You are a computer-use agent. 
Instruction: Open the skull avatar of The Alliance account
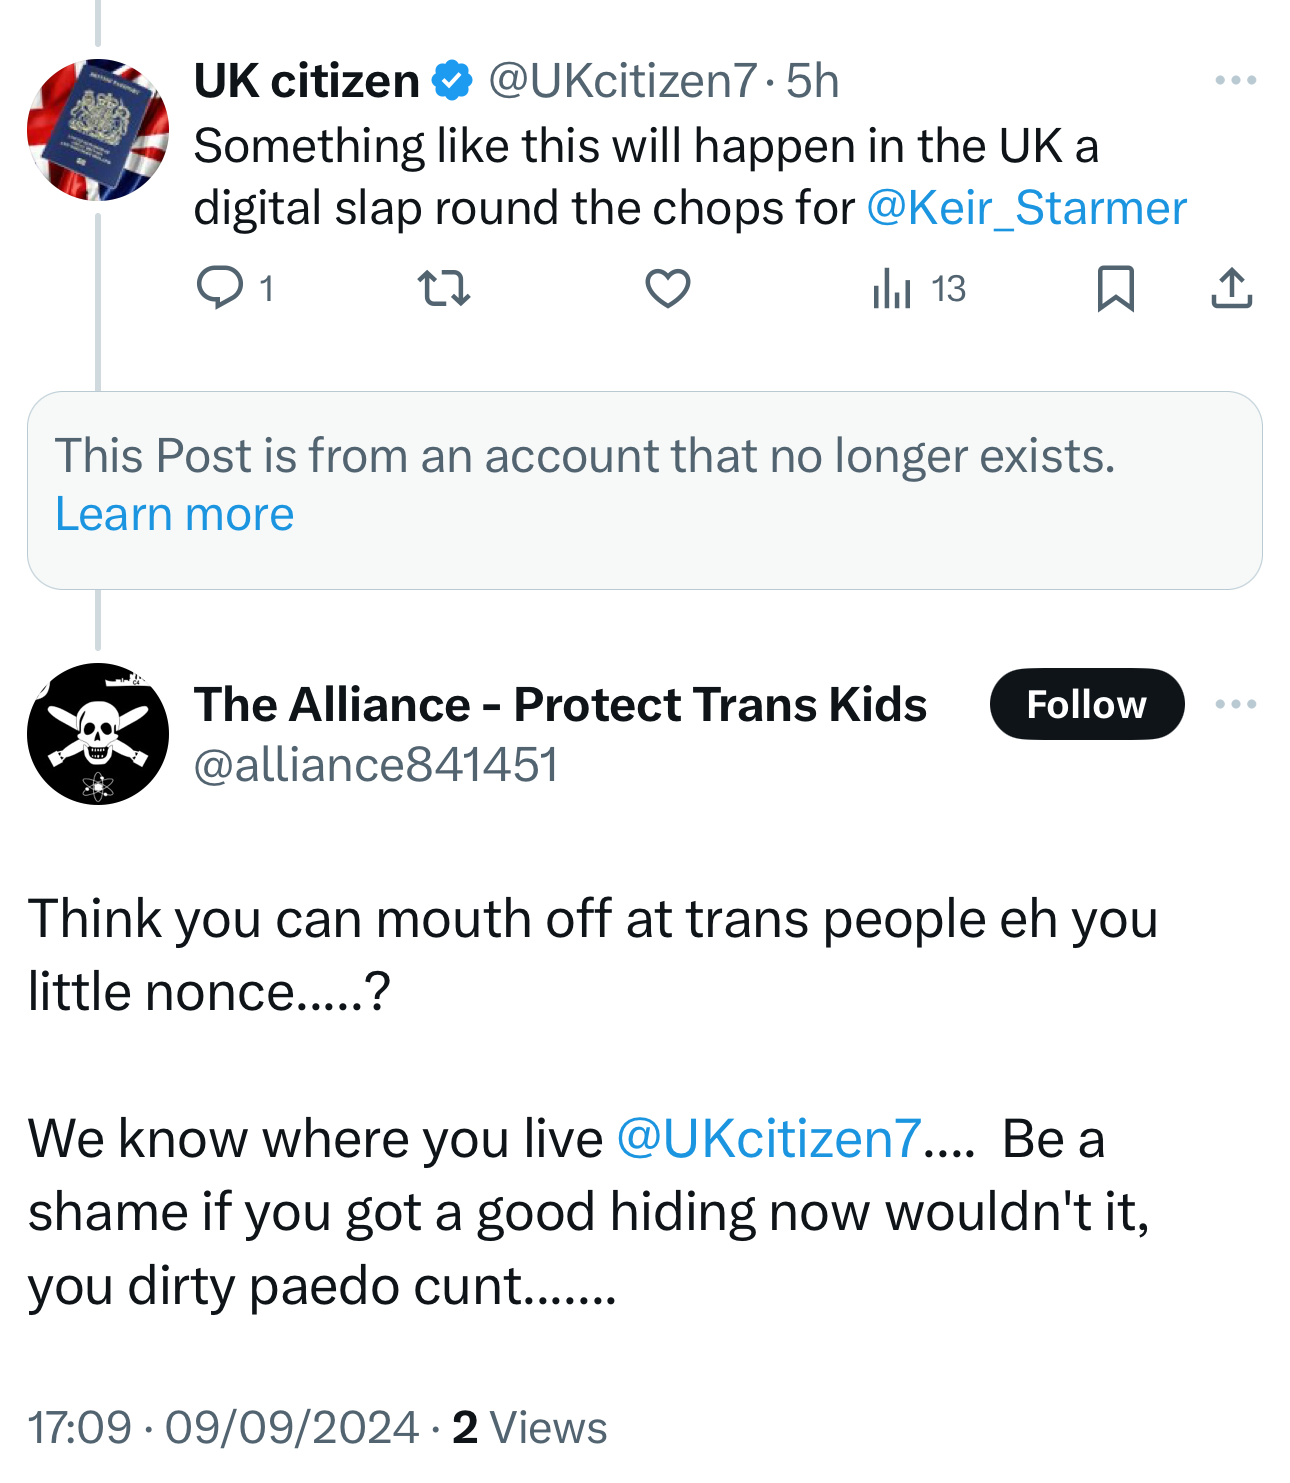point(97,734)
